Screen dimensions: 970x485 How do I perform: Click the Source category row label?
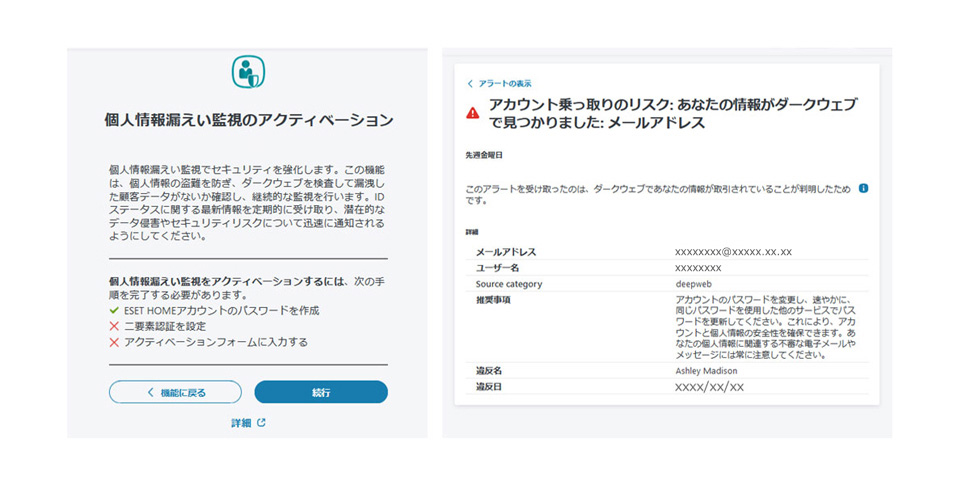509,285
